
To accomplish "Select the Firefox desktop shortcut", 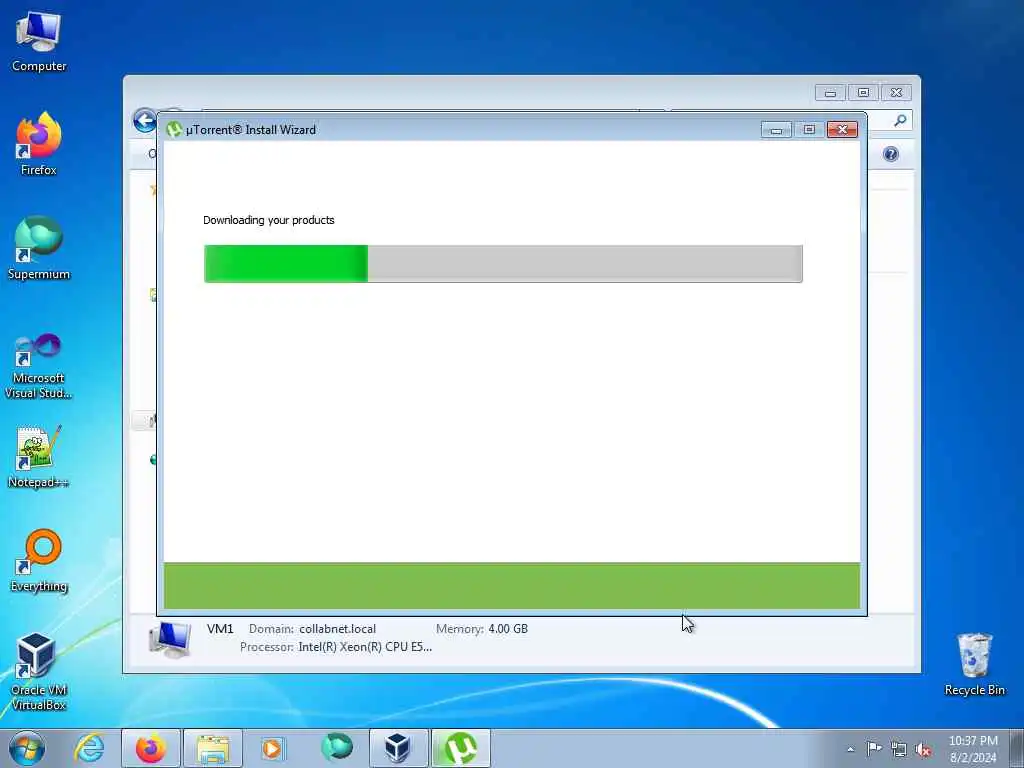I will tap(39, 143).
